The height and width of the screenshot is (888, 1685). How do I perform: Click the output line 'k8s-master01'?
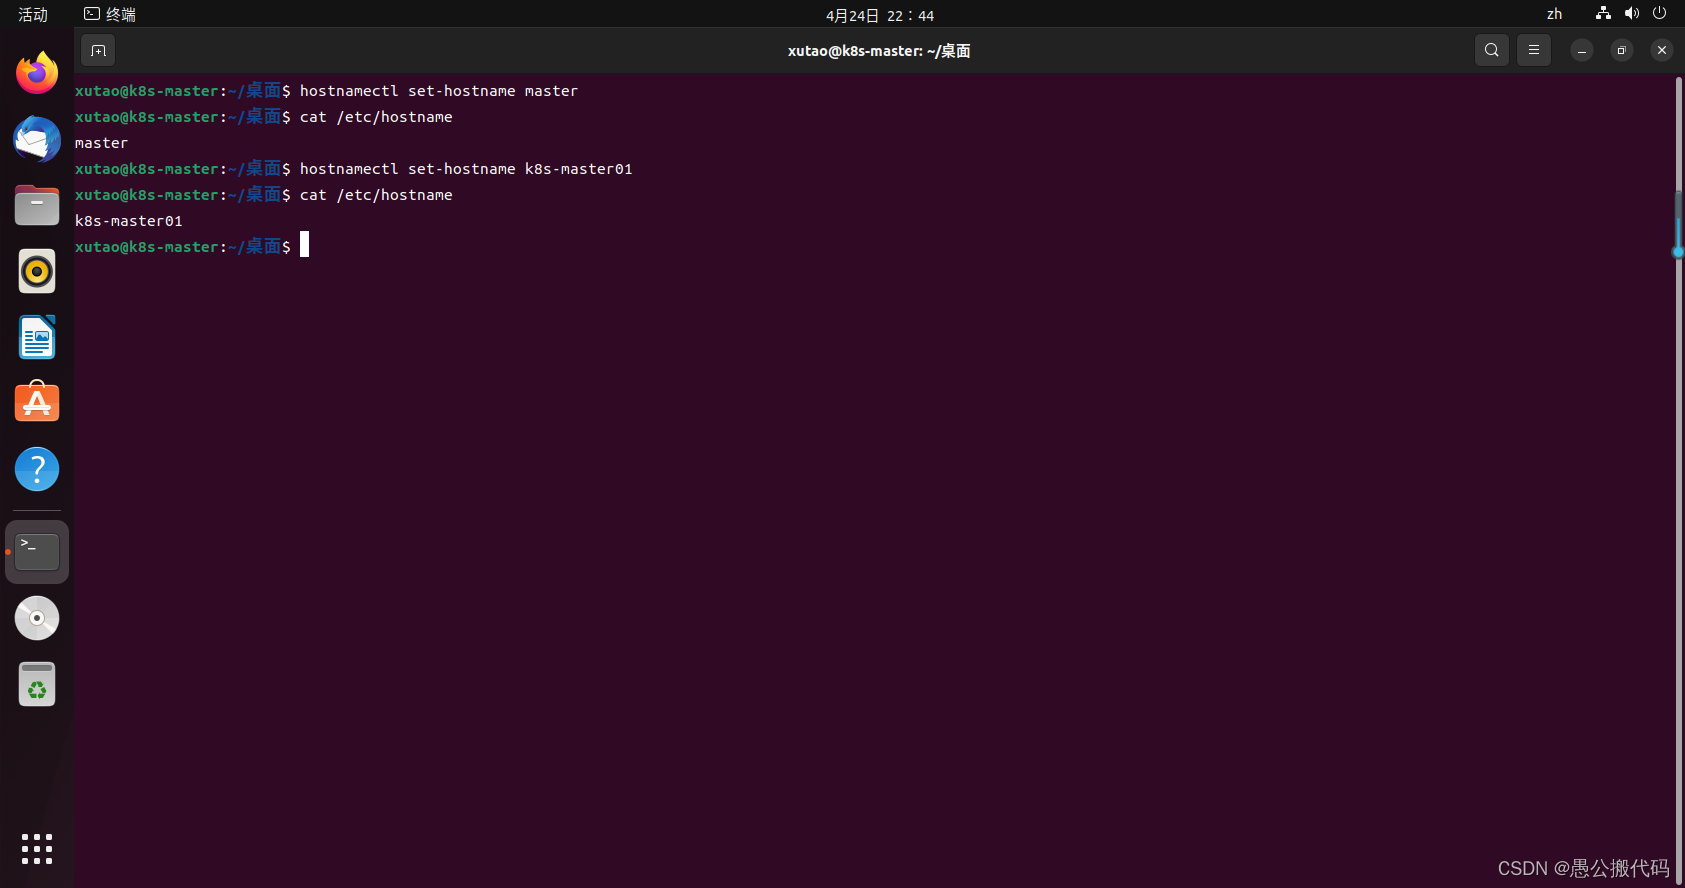129,221
